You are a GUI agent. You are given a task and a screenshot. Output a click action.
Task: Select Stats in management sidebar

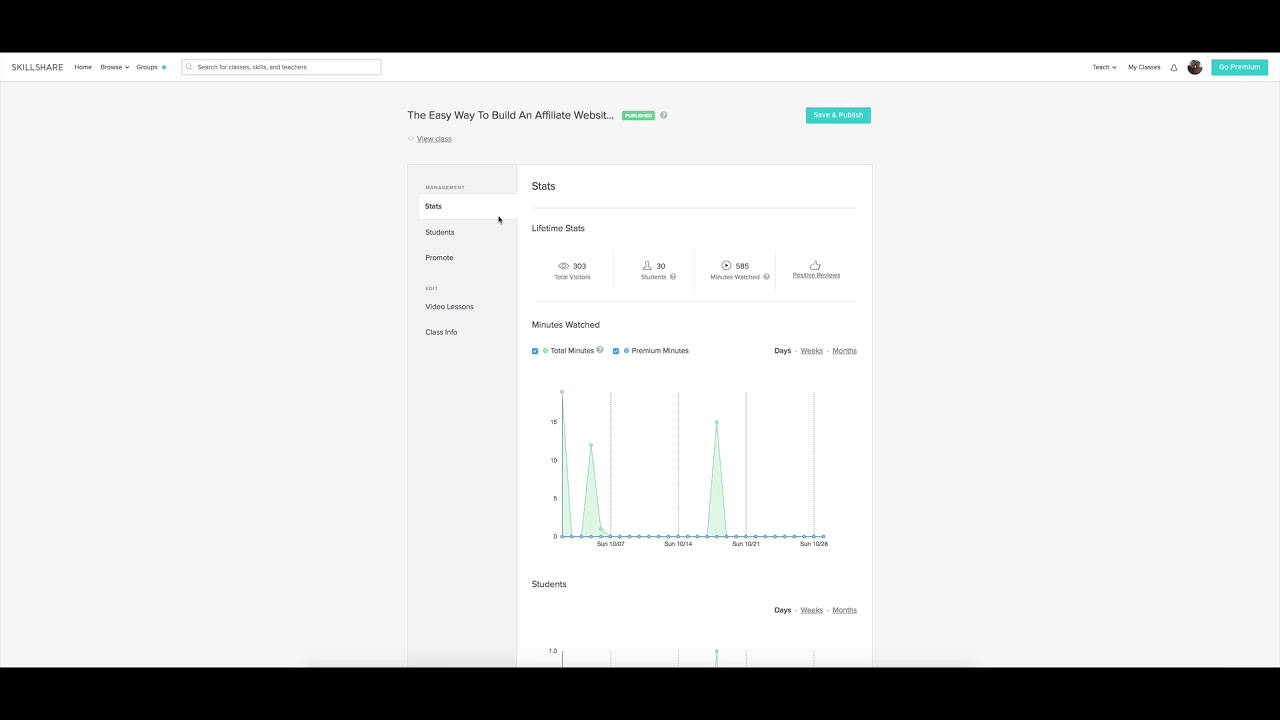[467, 206]
